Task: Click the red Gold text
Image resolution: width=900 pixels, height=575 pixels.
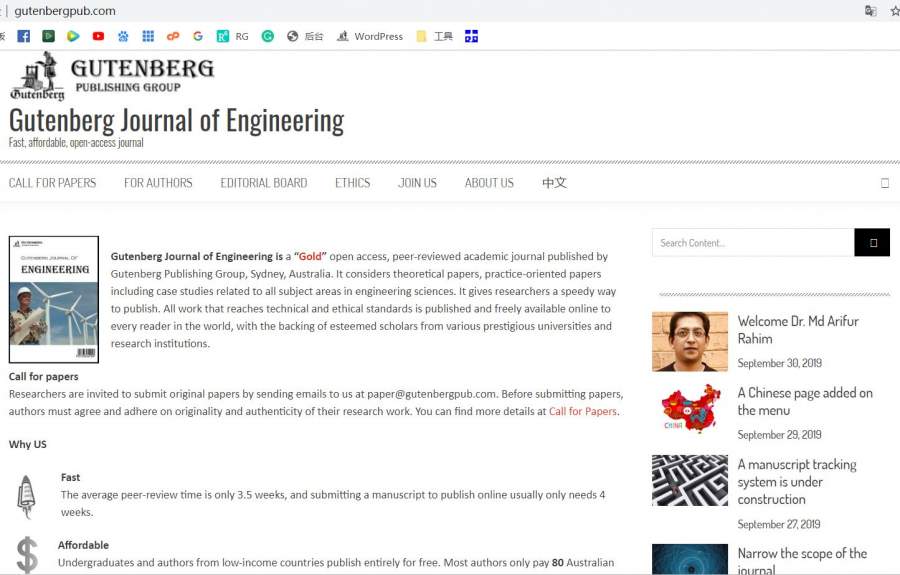Action: click(x=310, y=257)
